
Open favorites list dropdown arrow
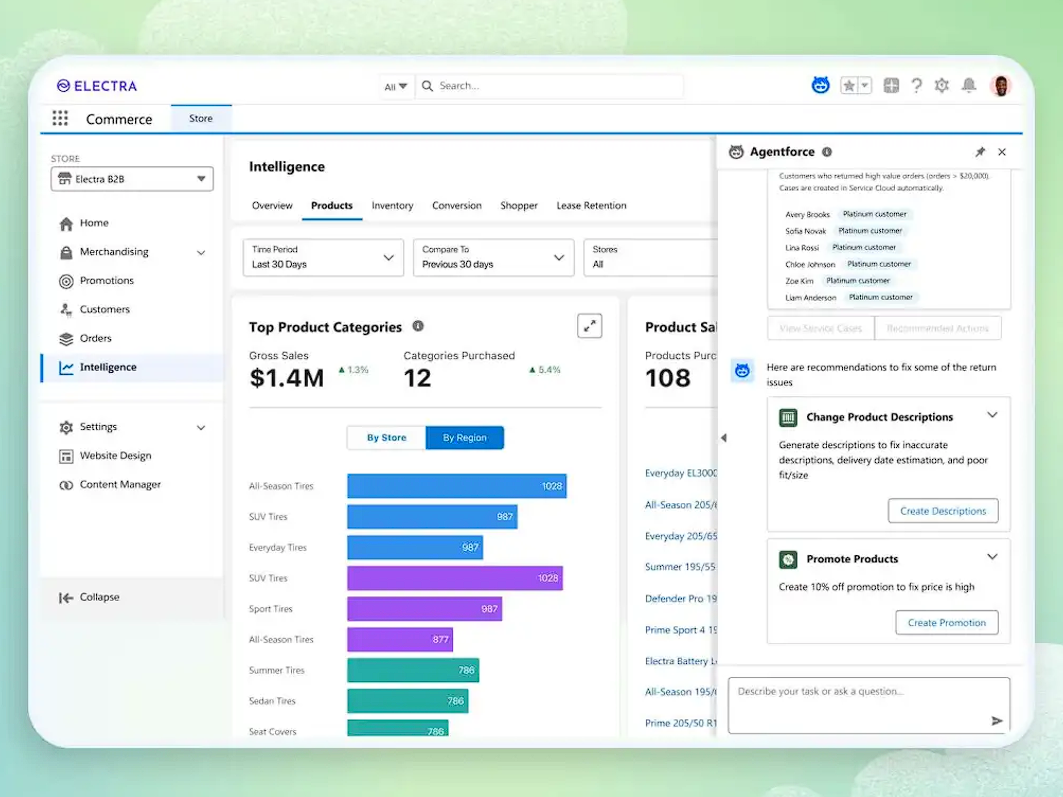coord(864,85)
